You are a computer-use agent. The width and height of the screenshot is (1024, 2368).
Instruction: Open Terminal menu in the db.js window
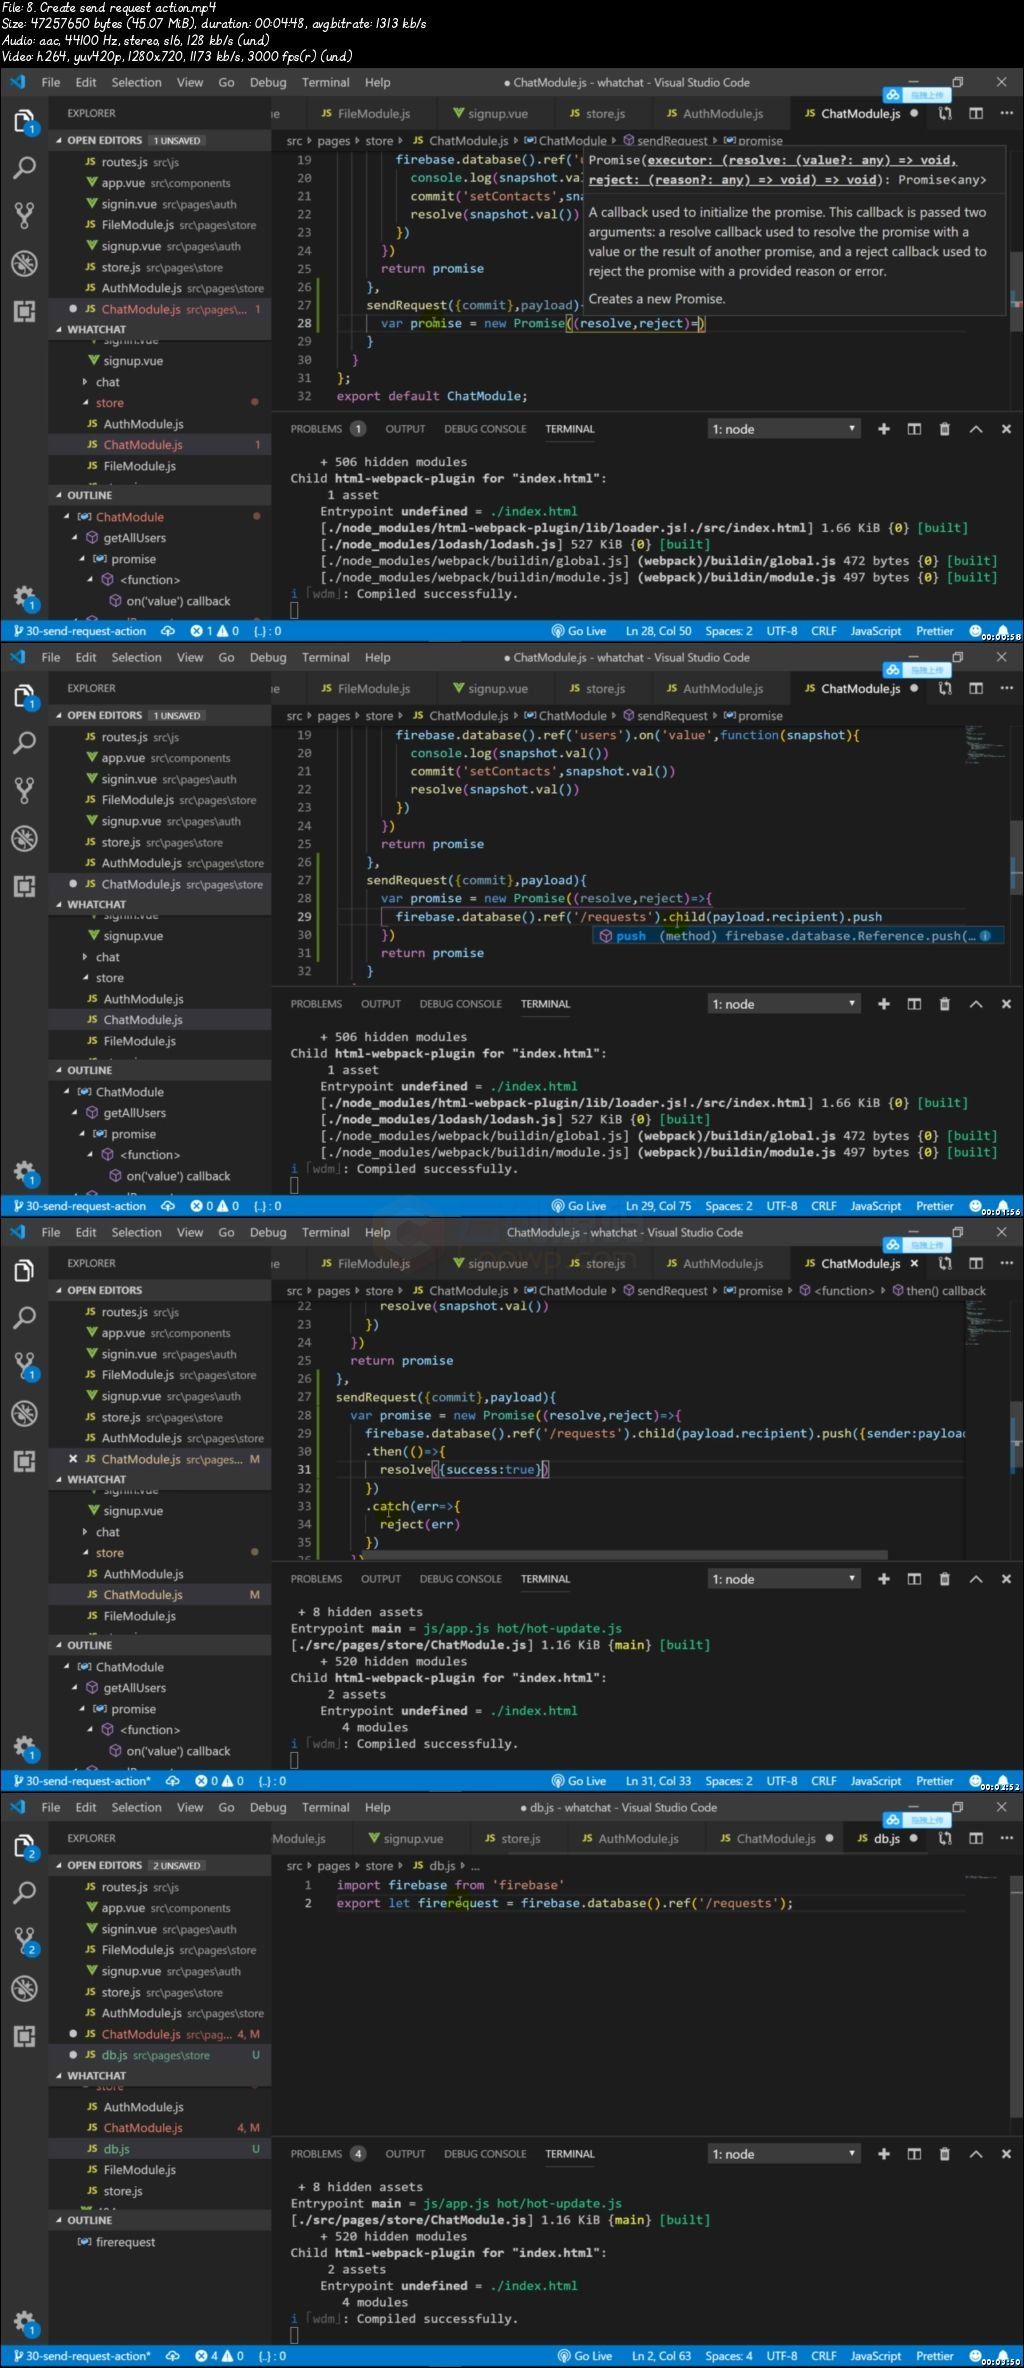point(325,1807)
